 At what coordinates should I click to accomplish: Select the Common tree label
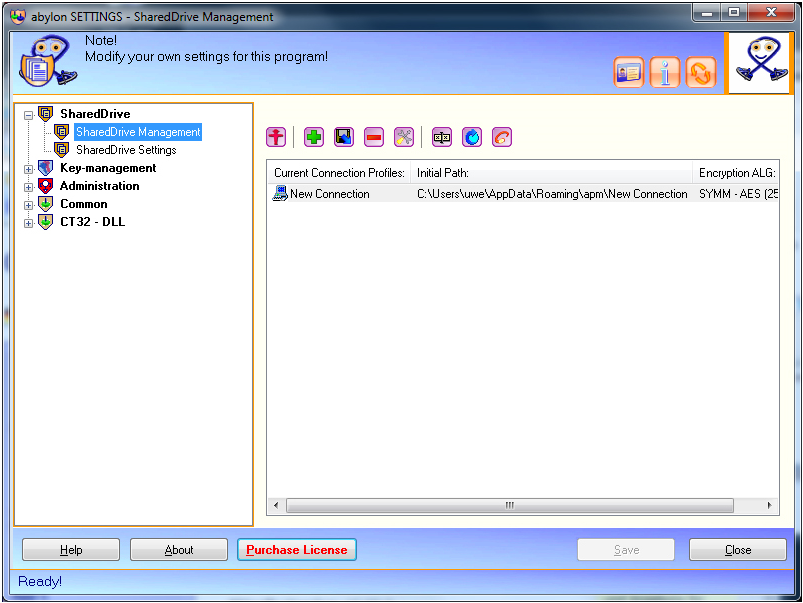[x=83, y=204]
